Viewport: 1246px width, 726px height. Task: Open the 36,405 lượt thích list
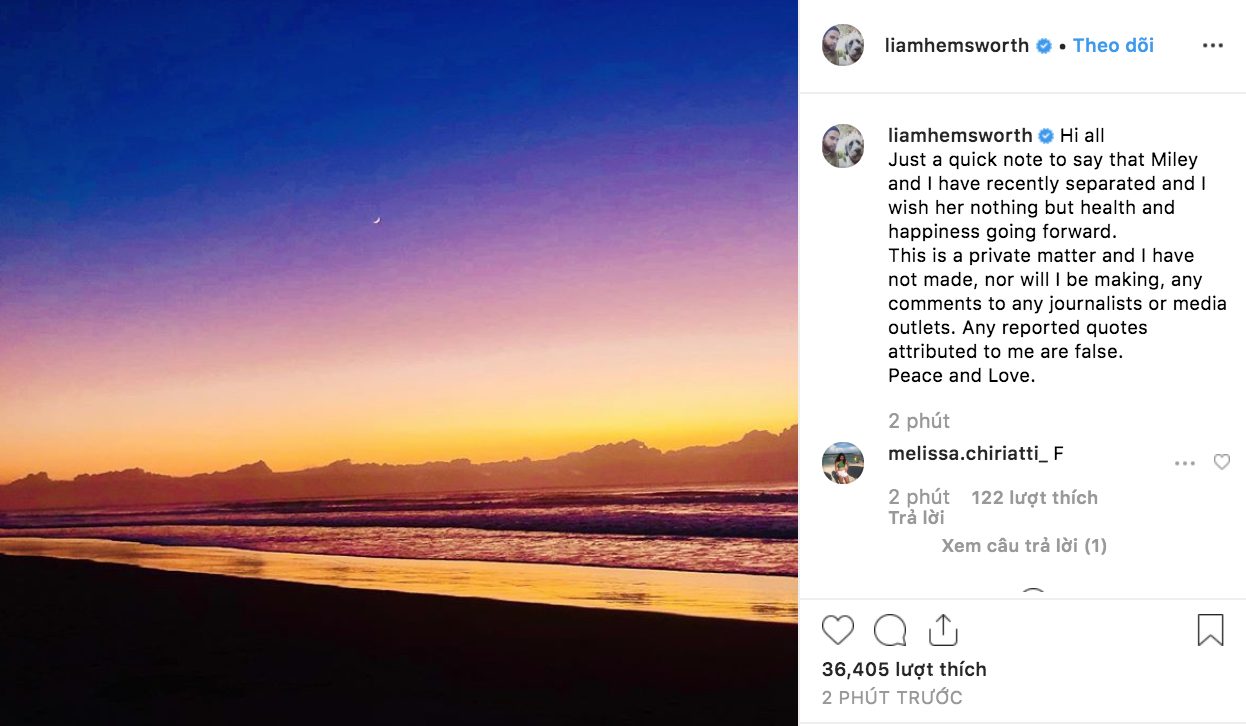pos(904,669)
